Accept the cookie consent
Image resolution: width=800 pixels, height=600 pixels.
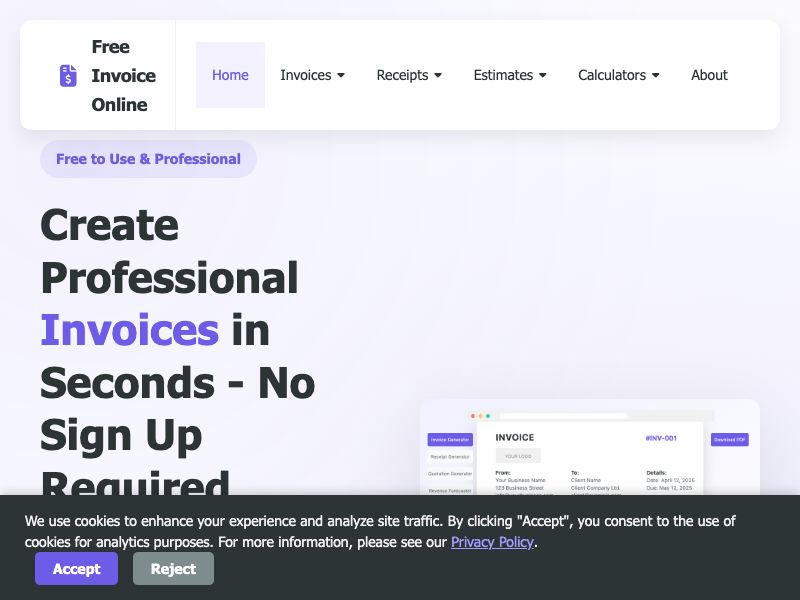(77, 568)
